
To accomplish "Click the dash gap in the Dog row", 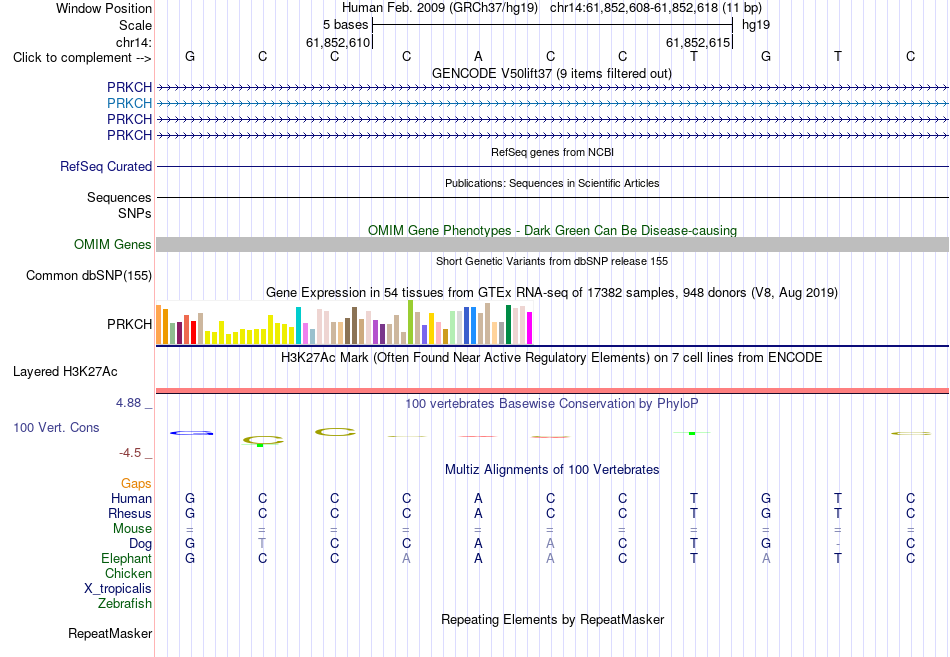I will click(838, 544).
